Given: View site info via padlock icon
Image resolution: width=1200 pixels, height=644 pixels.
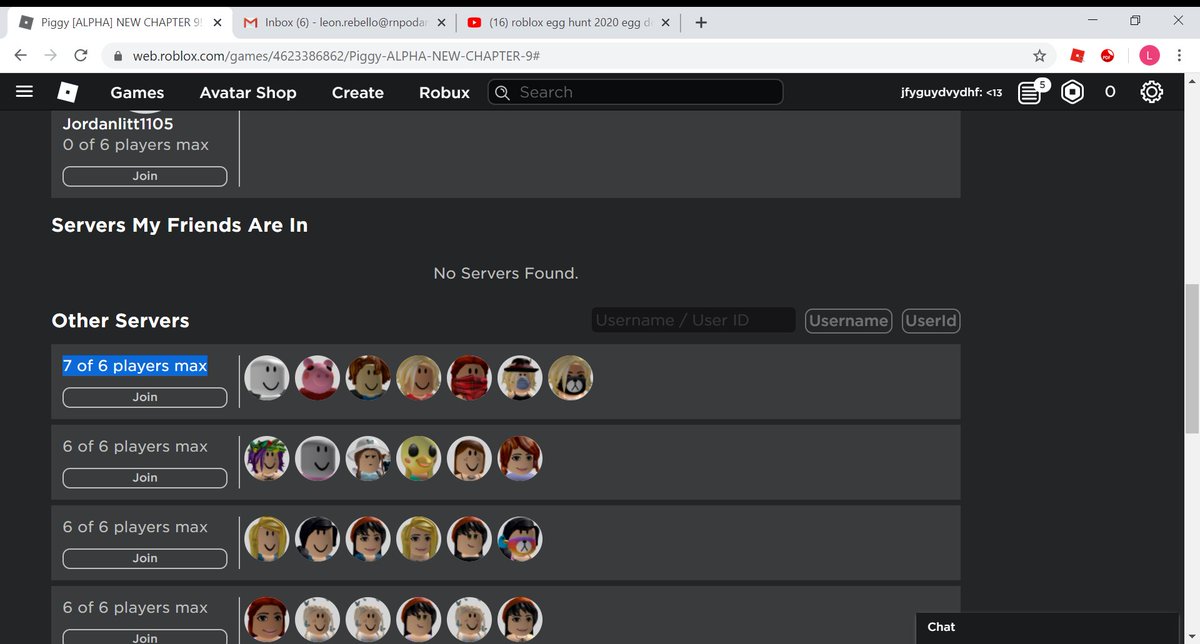Looking at the screenshot, I should (x=116, y=55).
